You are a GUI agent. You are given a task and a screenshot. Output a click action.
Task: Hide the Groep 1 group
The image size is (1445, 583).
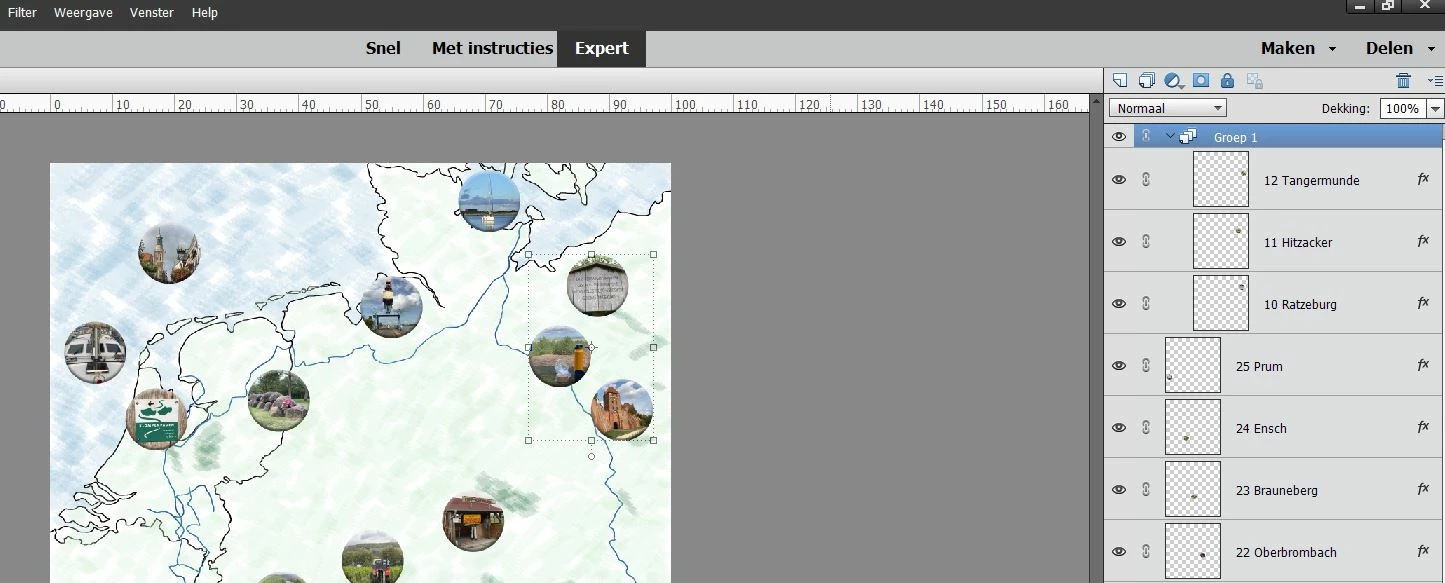1119,137
